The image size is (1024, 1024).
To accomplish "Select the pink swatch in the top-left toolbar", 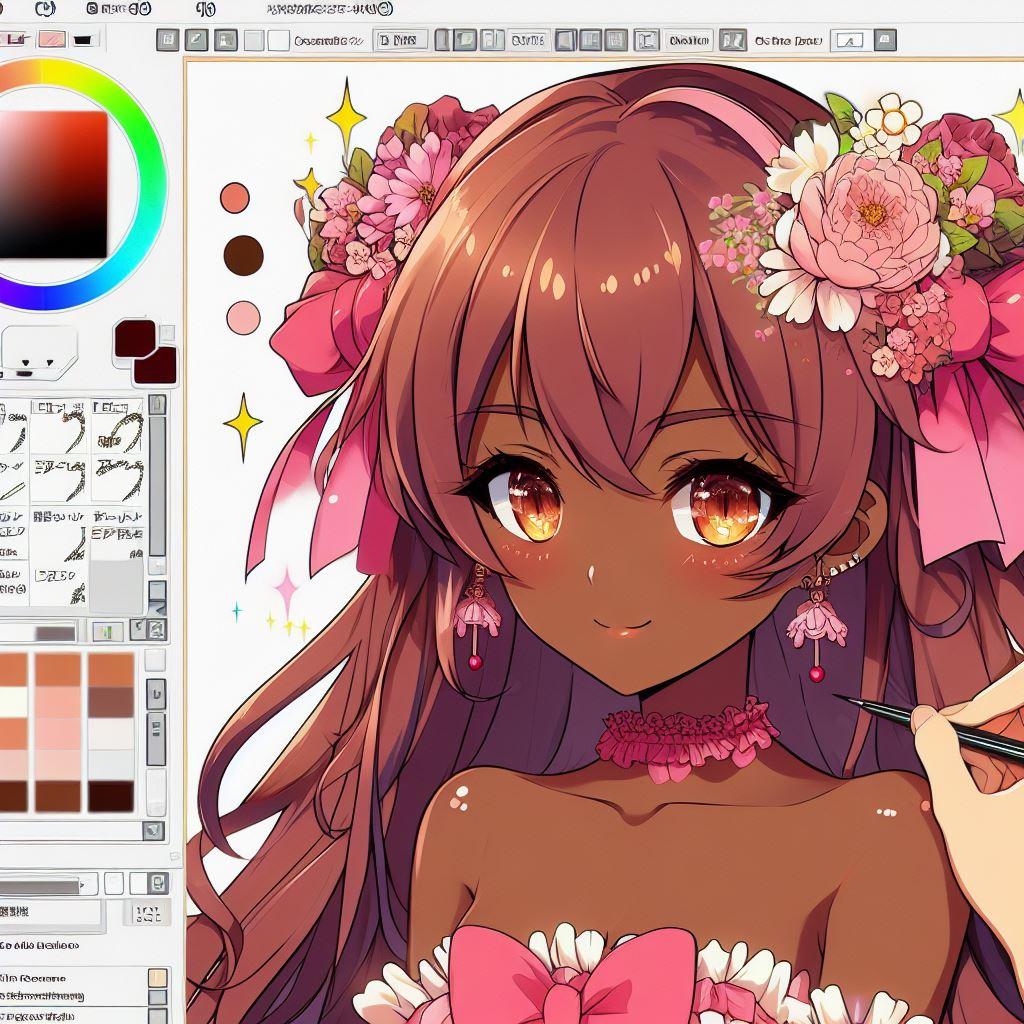I will point(50,40).
